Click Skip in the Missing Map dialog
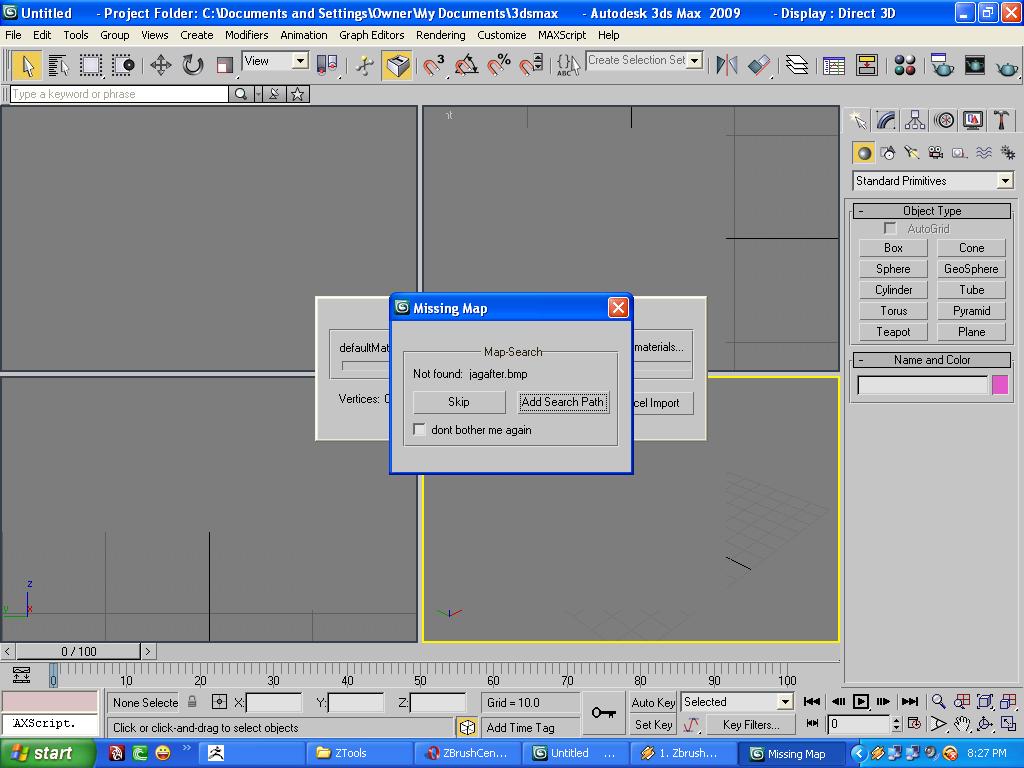The image size is (1024, 768). click(458, 402)
